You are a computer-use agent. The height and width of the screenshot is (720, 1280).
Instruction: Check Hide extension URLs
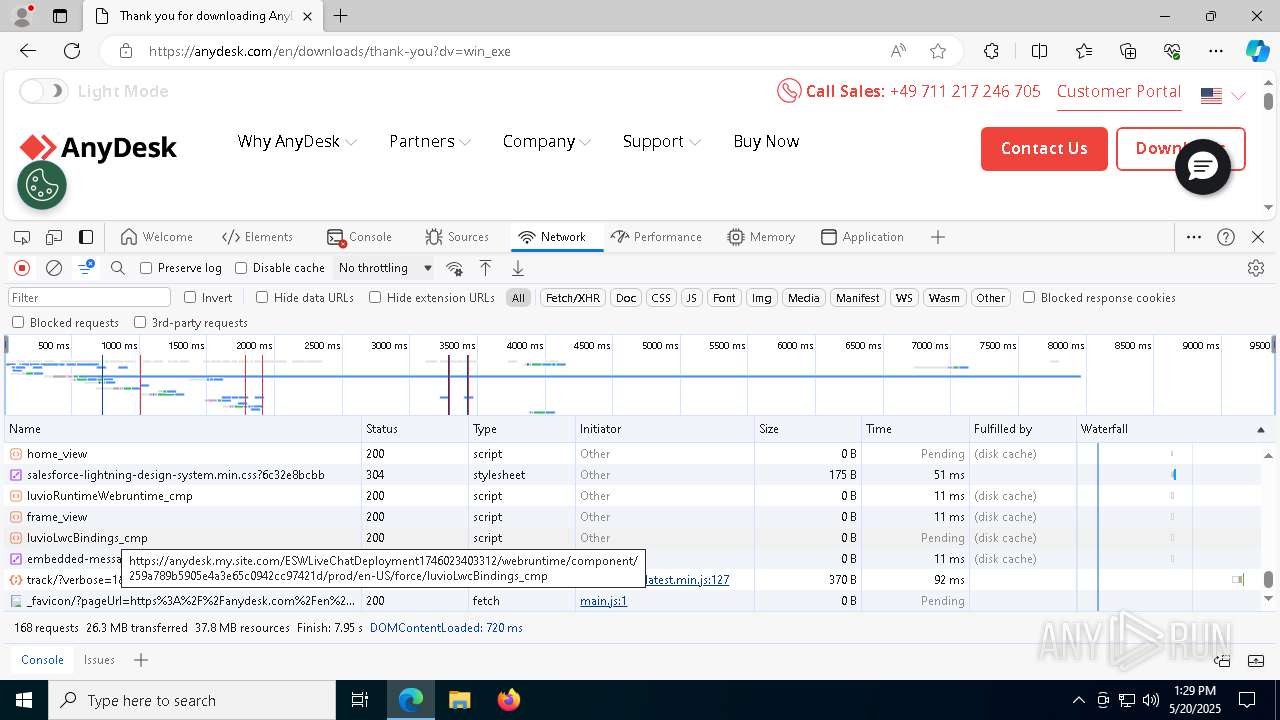coord(375,297)
